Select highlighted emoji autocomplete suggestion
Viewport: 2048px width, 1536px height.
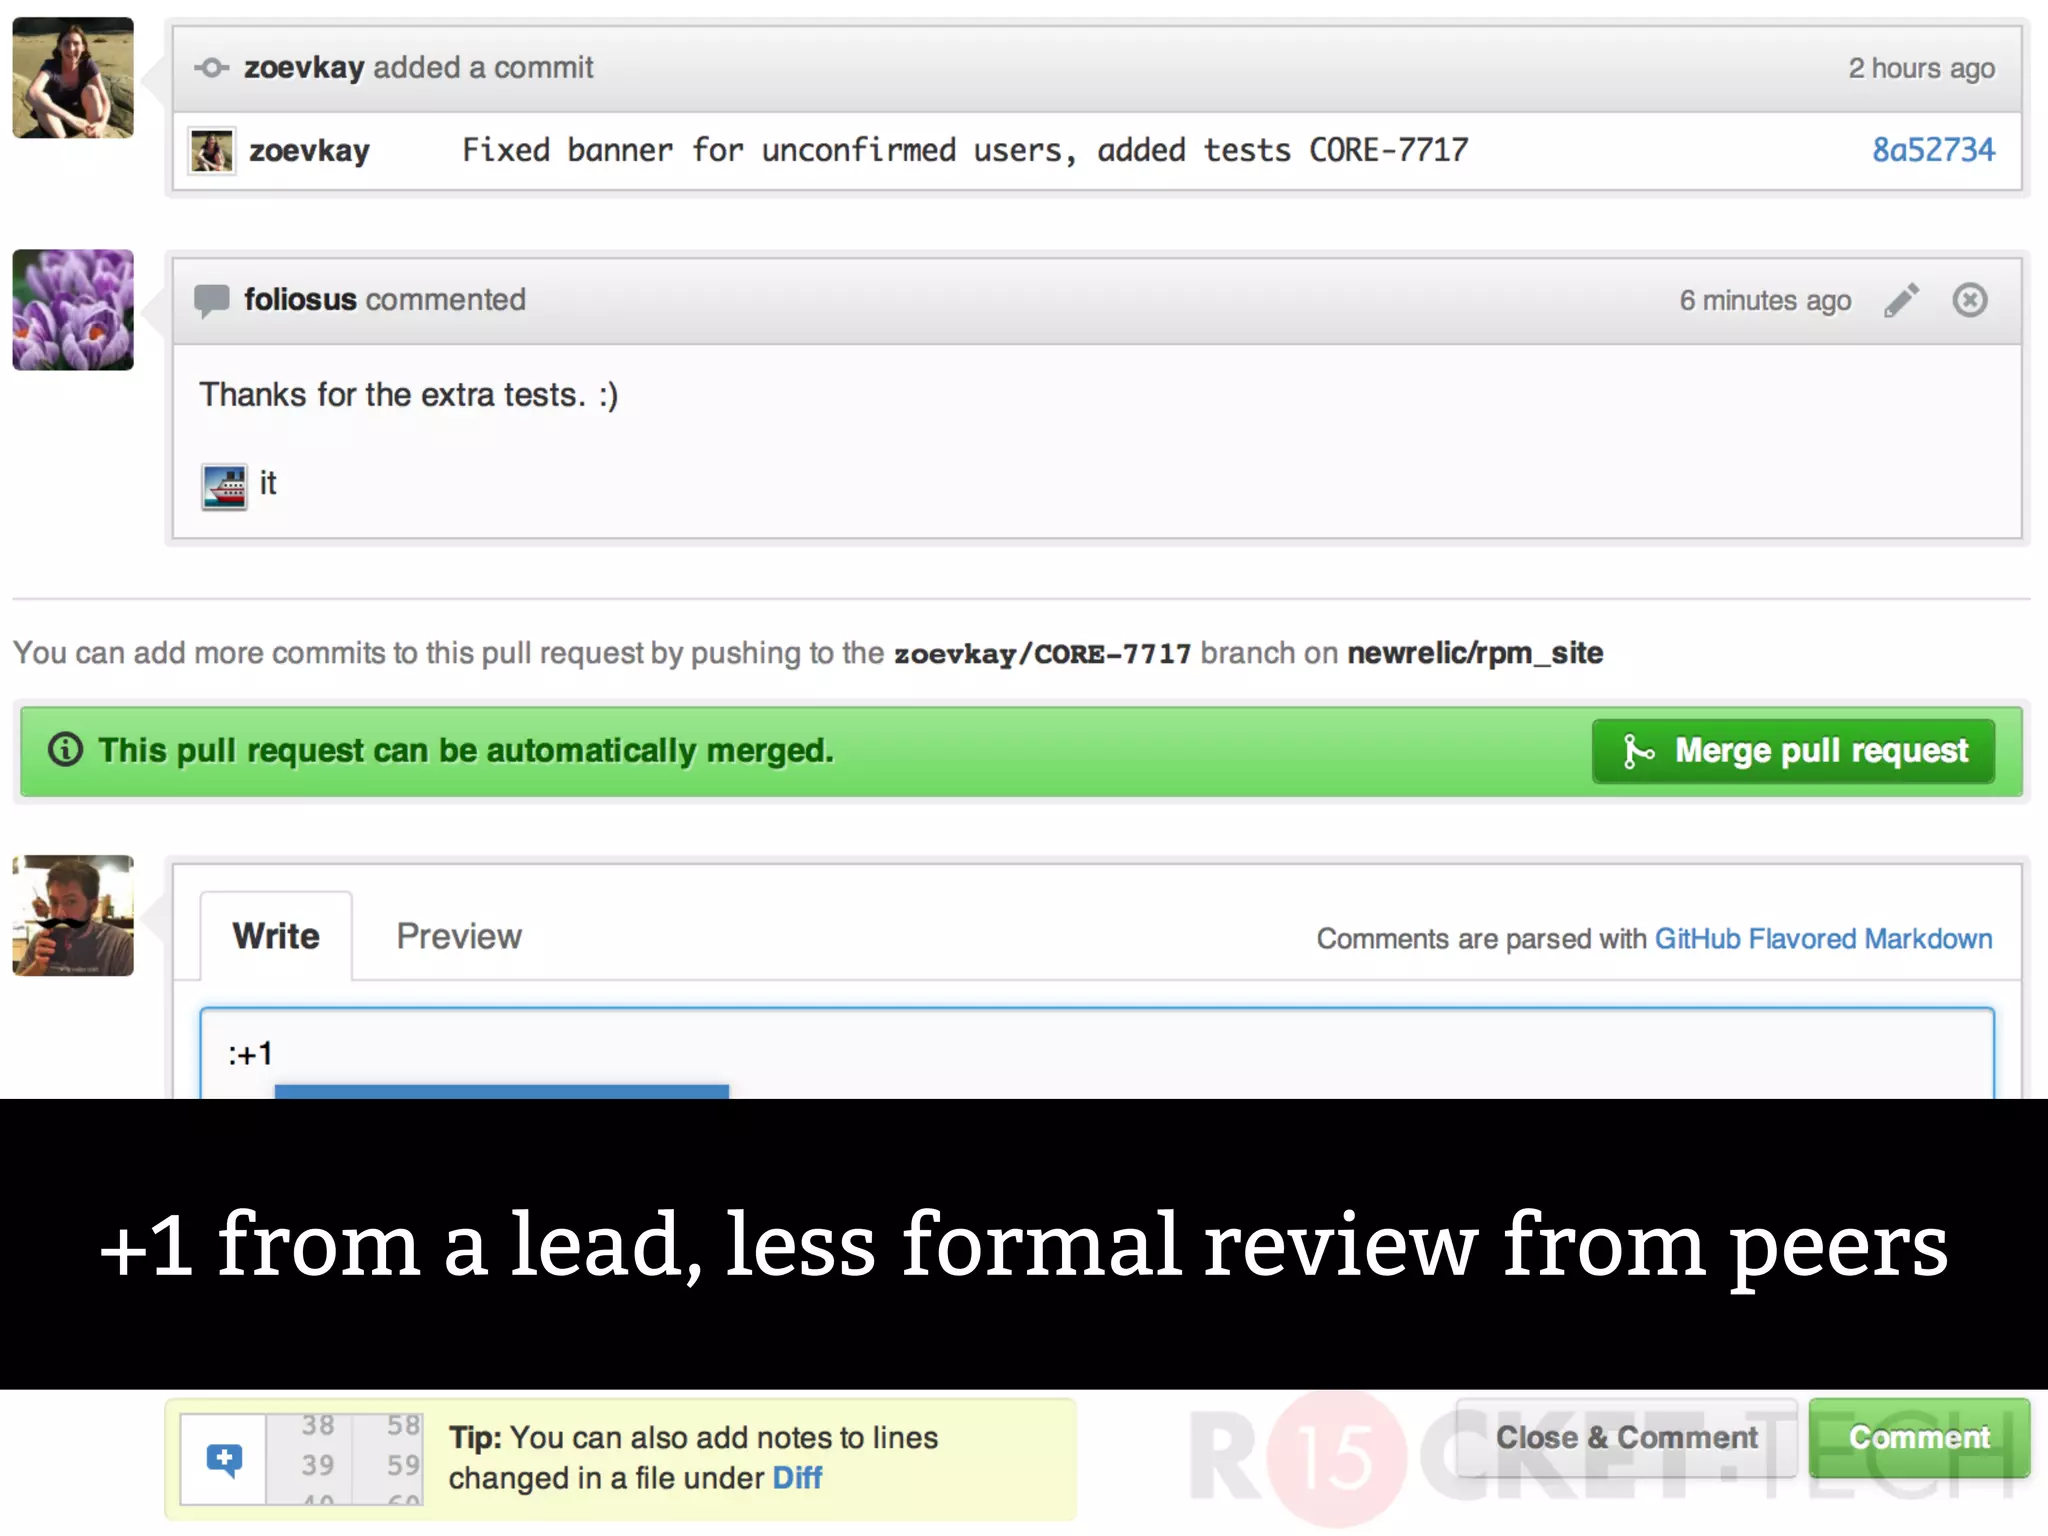click(502, 1091)
